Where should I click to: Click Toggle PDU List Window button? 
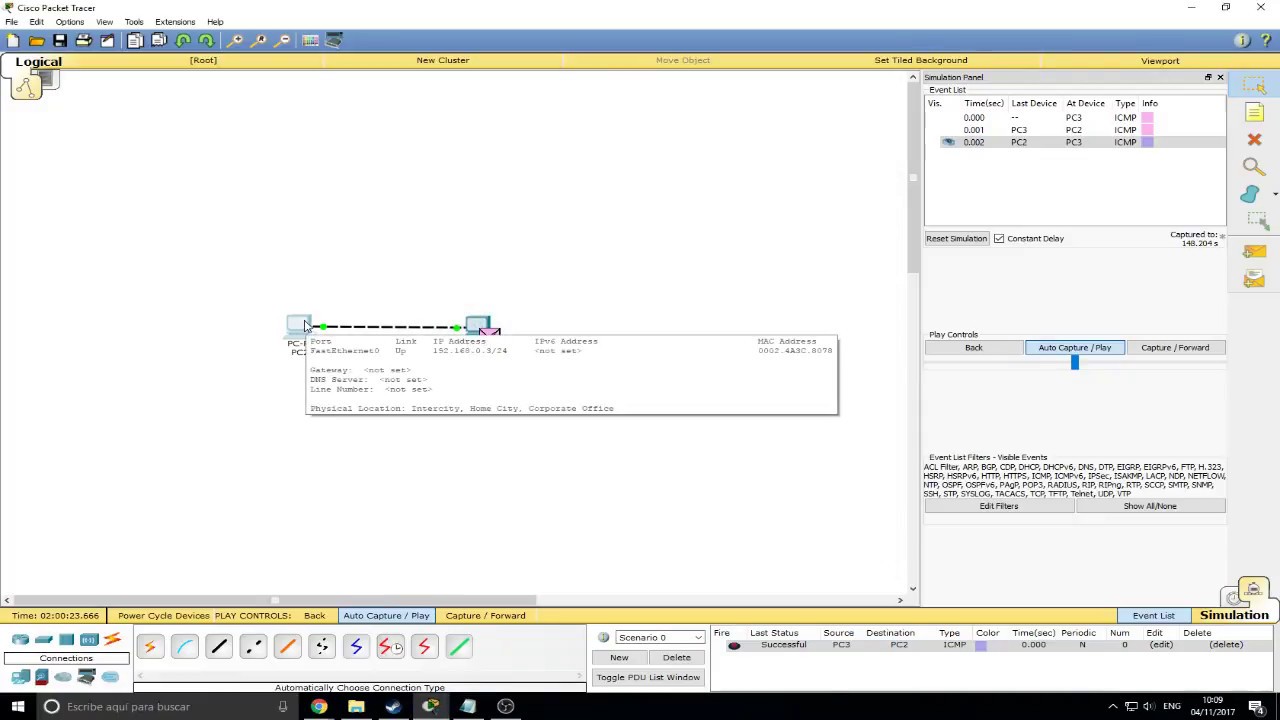648,677
